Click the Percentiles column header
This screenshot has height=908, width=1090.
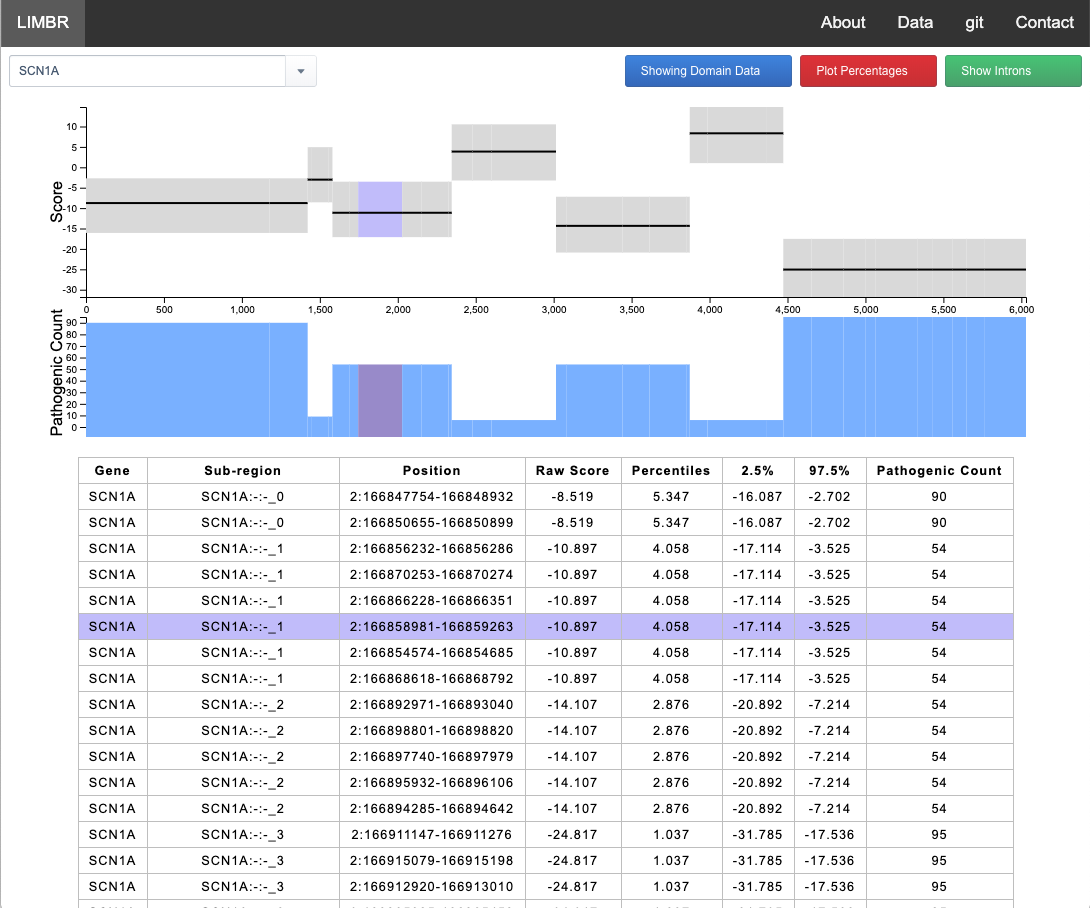point(672,471)
